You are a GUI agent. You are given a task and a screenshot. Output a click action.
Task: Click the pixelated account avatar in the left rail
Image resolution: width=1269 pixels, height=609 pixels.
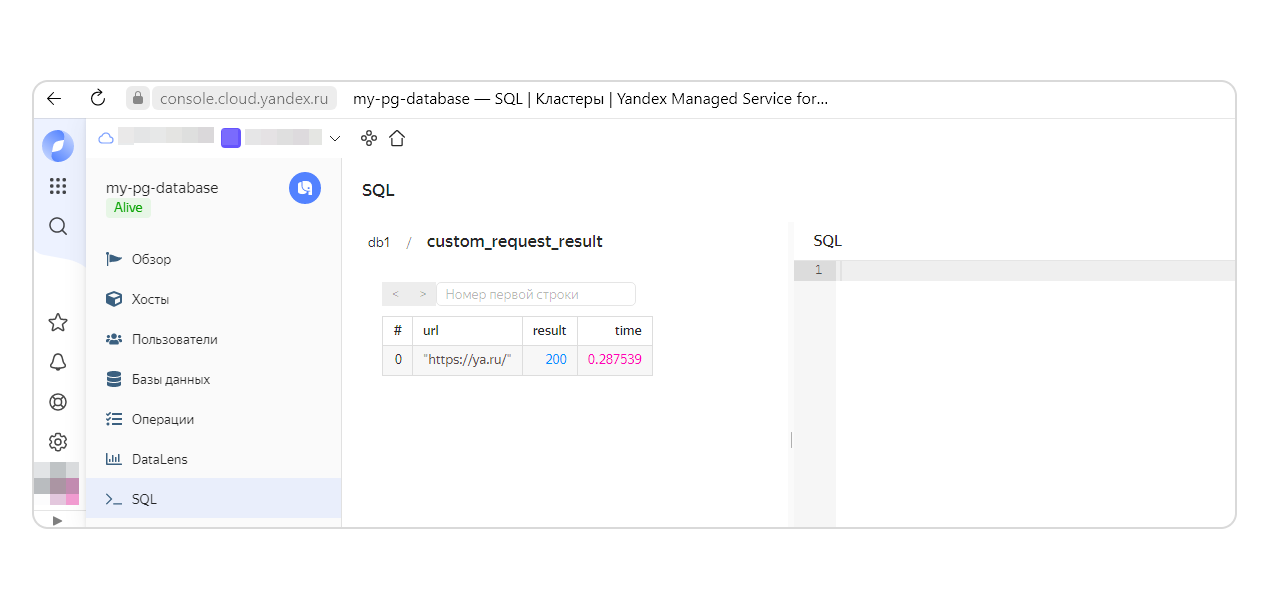point(57,484)
